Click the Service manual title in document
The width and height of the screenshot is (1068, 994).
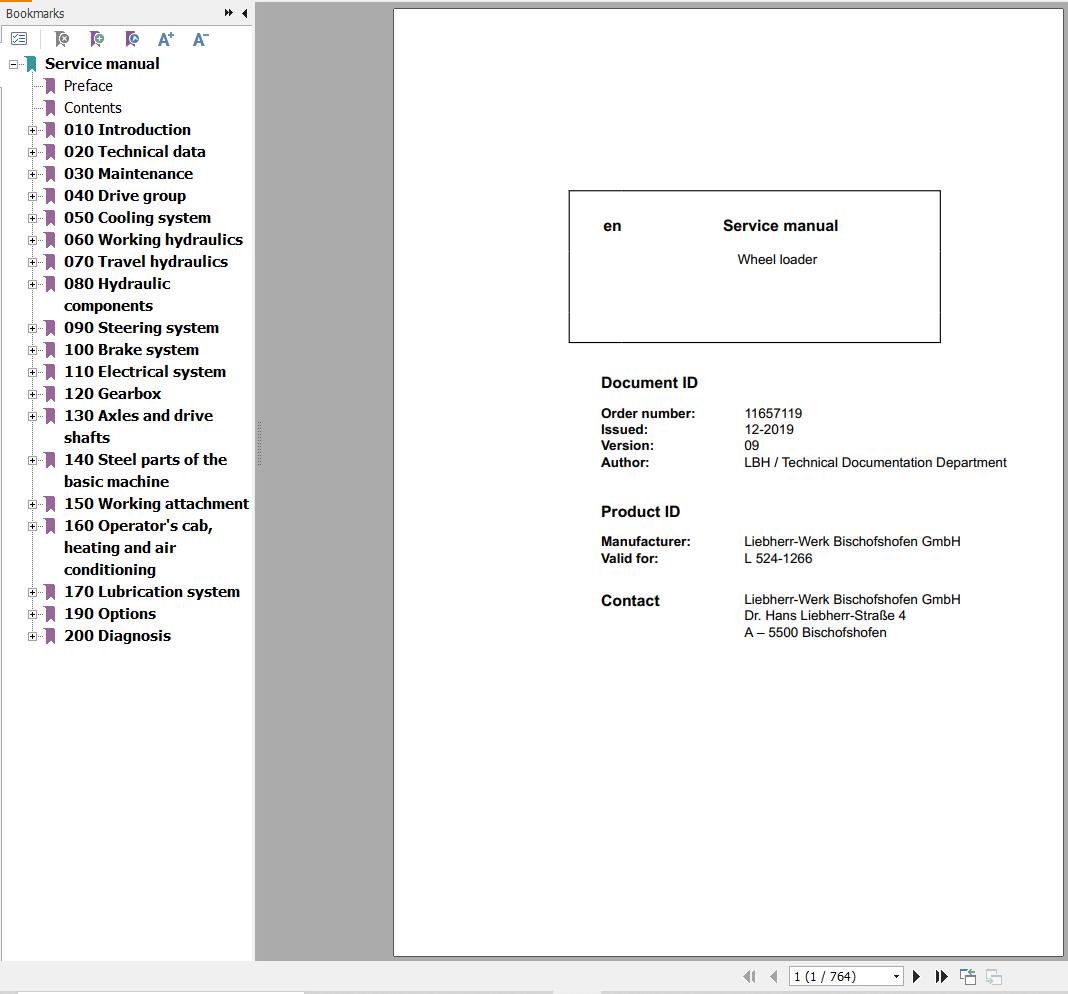[781, 226]
